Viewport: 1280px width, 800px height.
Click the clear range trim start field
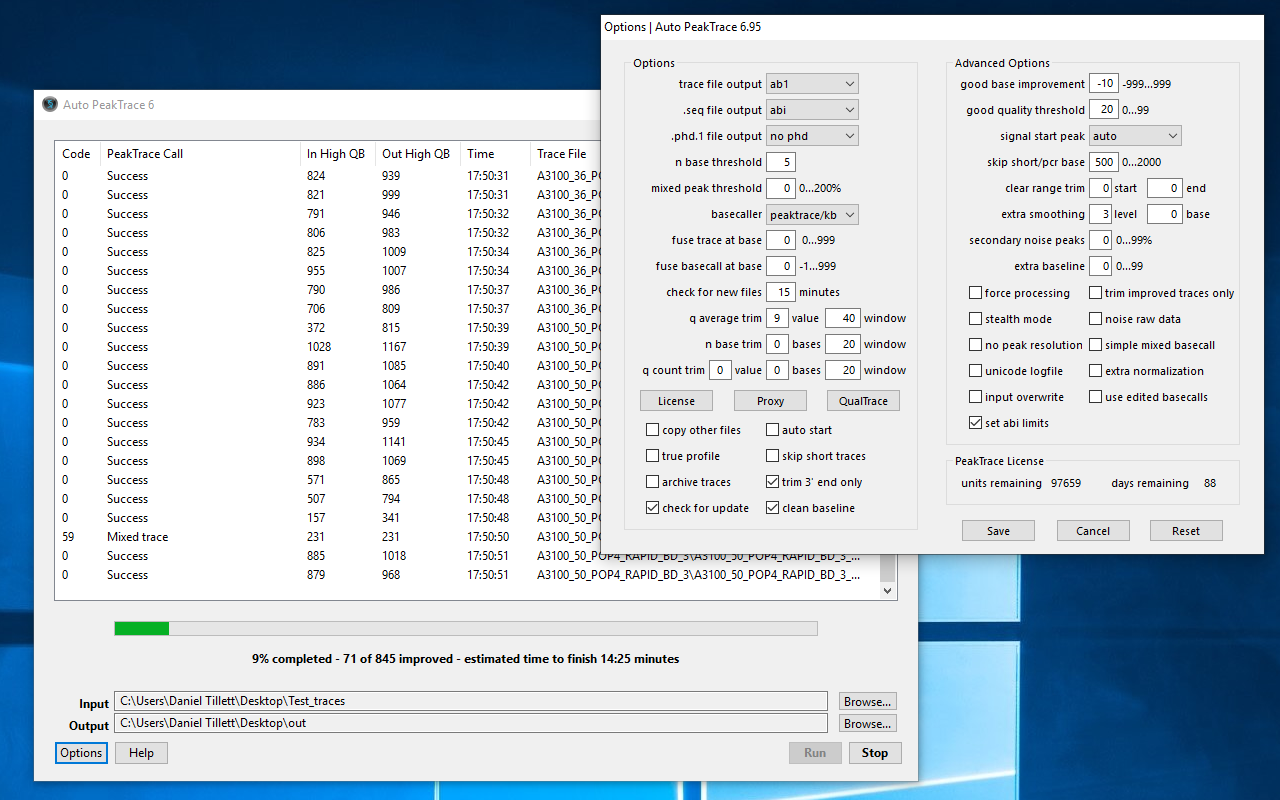1100,188
